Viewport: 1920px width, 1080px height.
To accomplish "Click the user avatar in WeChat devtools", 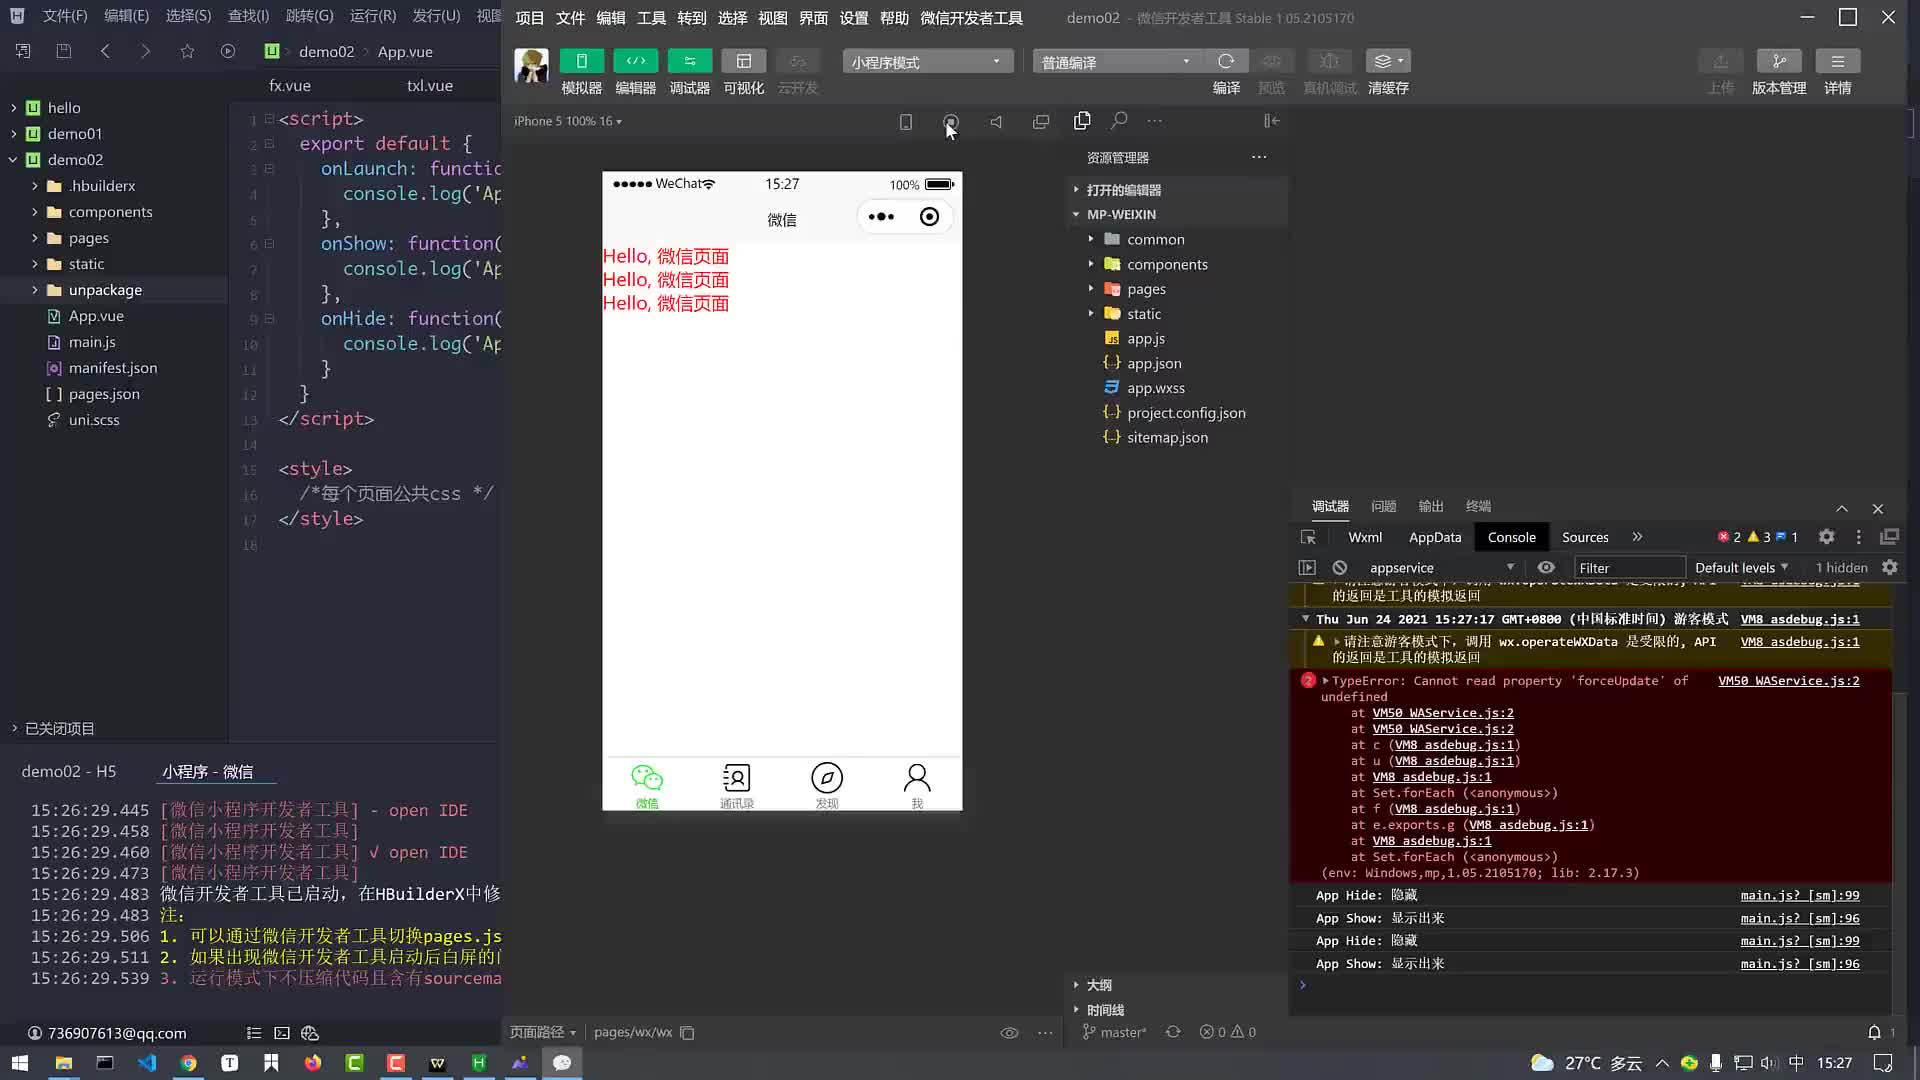I will (x=531, y=66).
